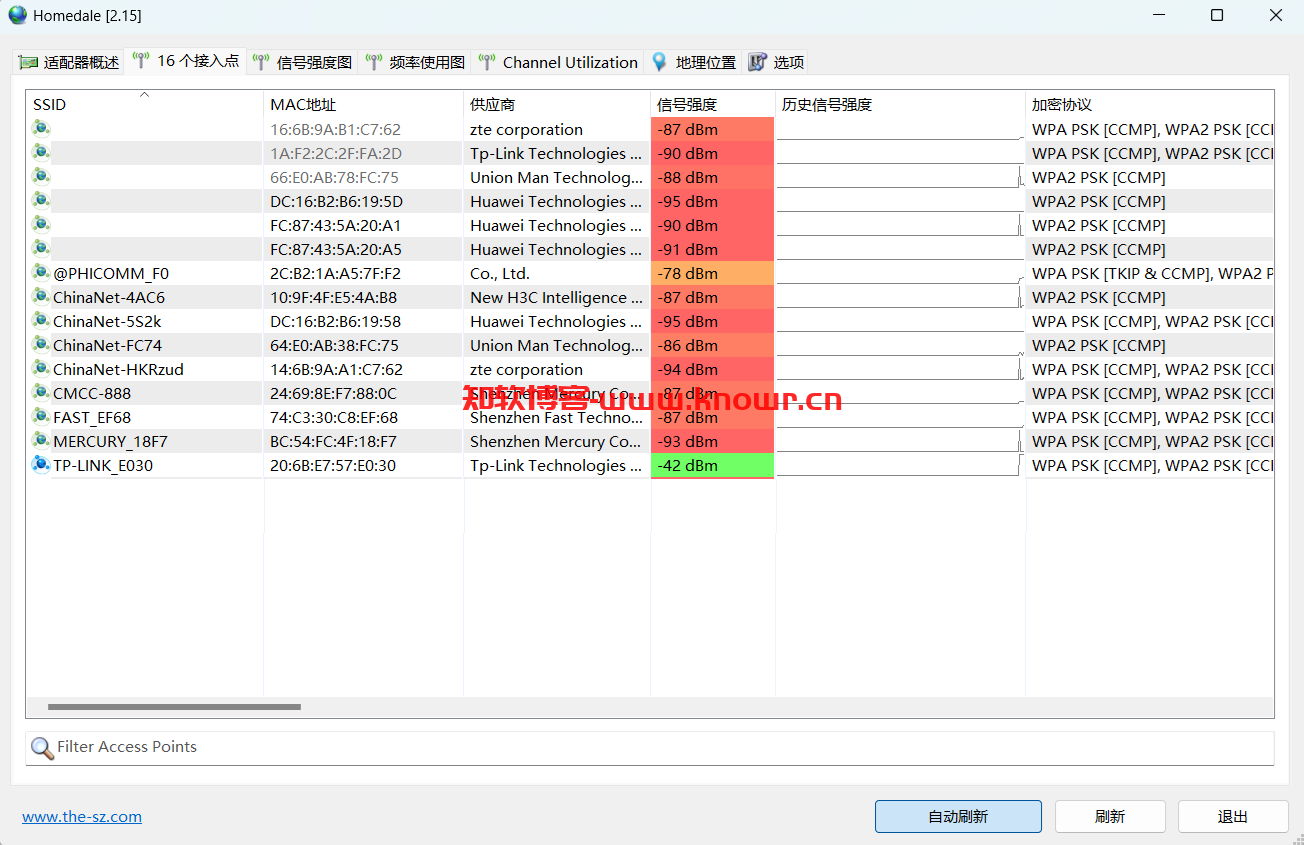
Task: Click the network icon of ChinaNet-HKRzud row
Action: [x=41, y=368]
